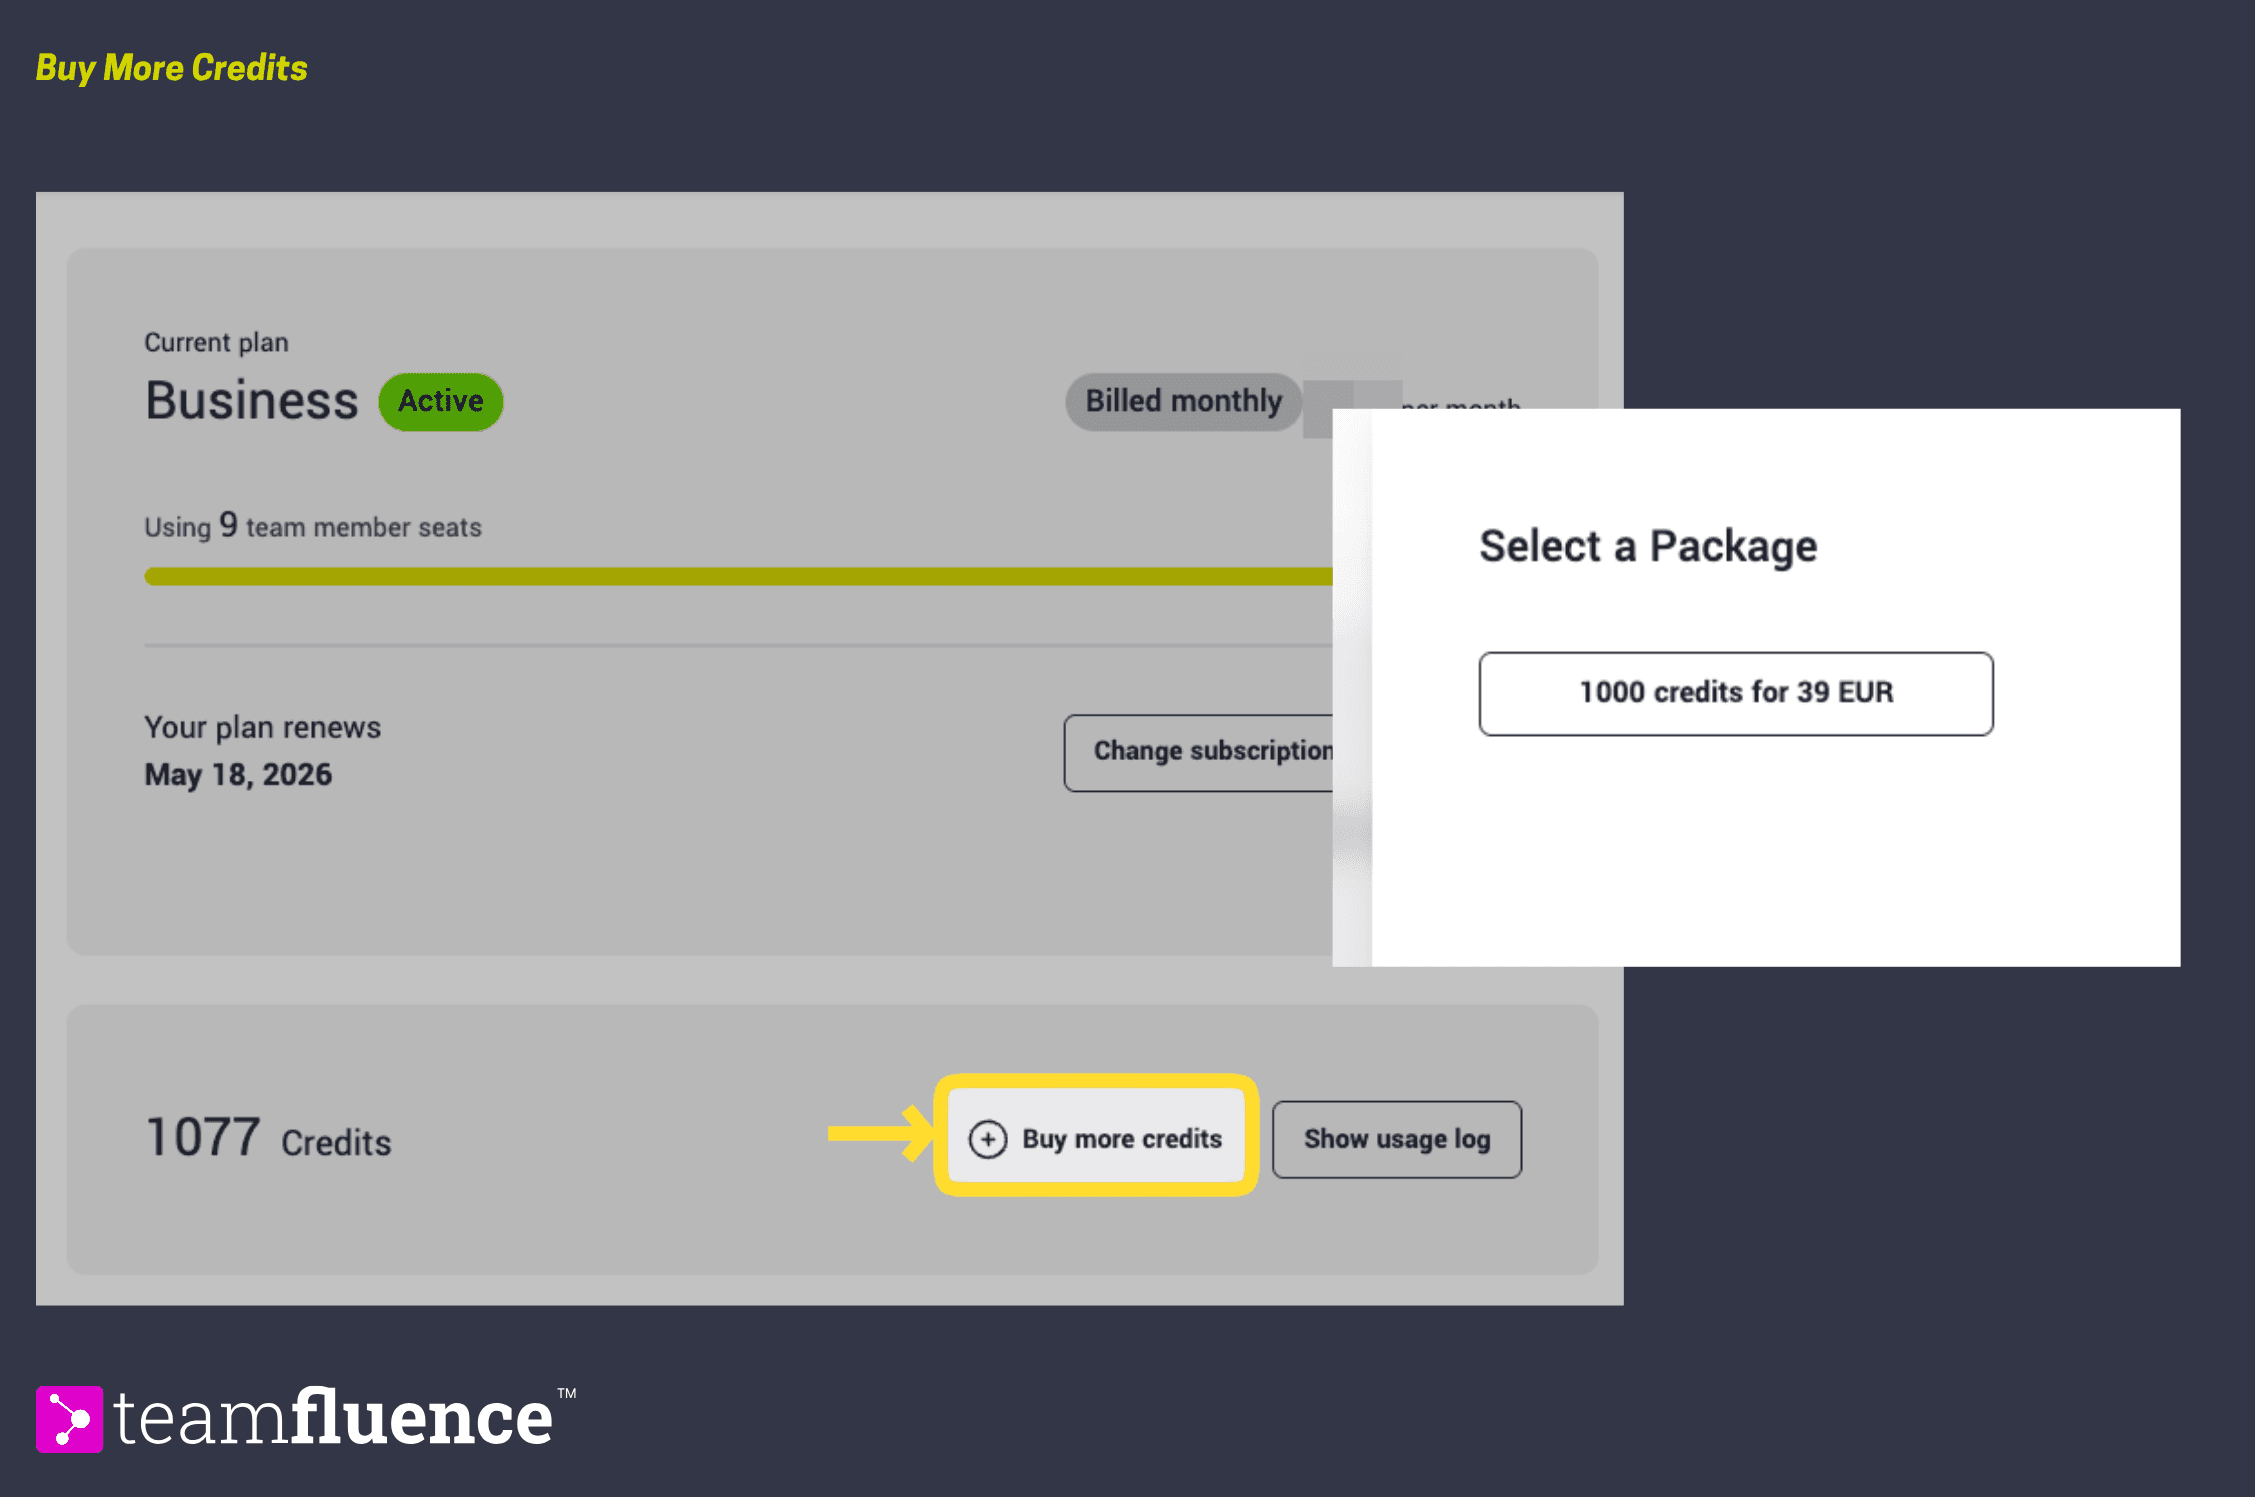Click the 1077 Credits balance
Image resolution: width=2256 pixels, height=1498 pixels.
tap(268, 1139)
